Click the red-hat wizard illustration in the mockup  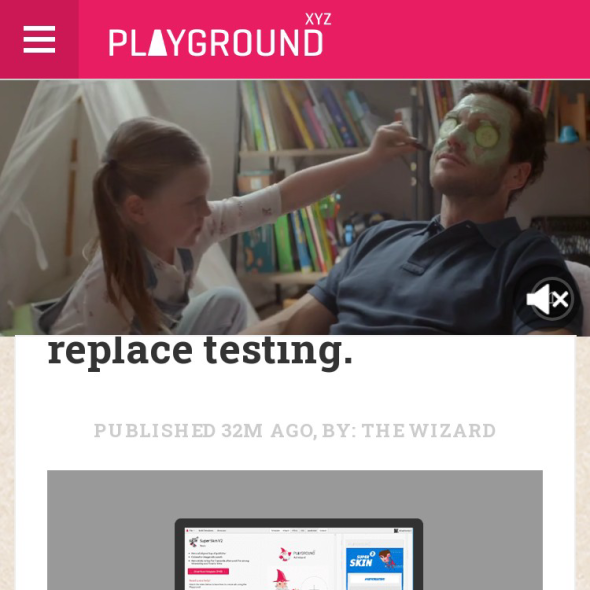pos(281,579)
